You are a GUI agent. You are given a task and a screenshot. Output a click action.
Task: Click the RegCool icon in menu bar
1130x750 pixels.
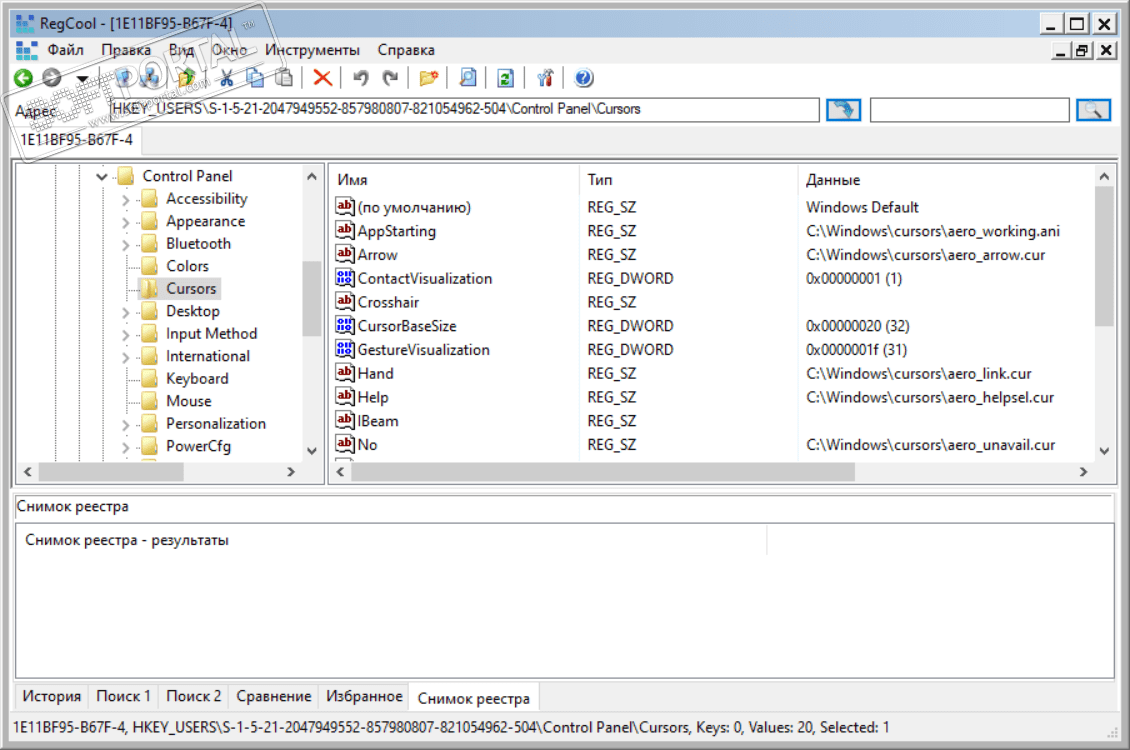27,50
